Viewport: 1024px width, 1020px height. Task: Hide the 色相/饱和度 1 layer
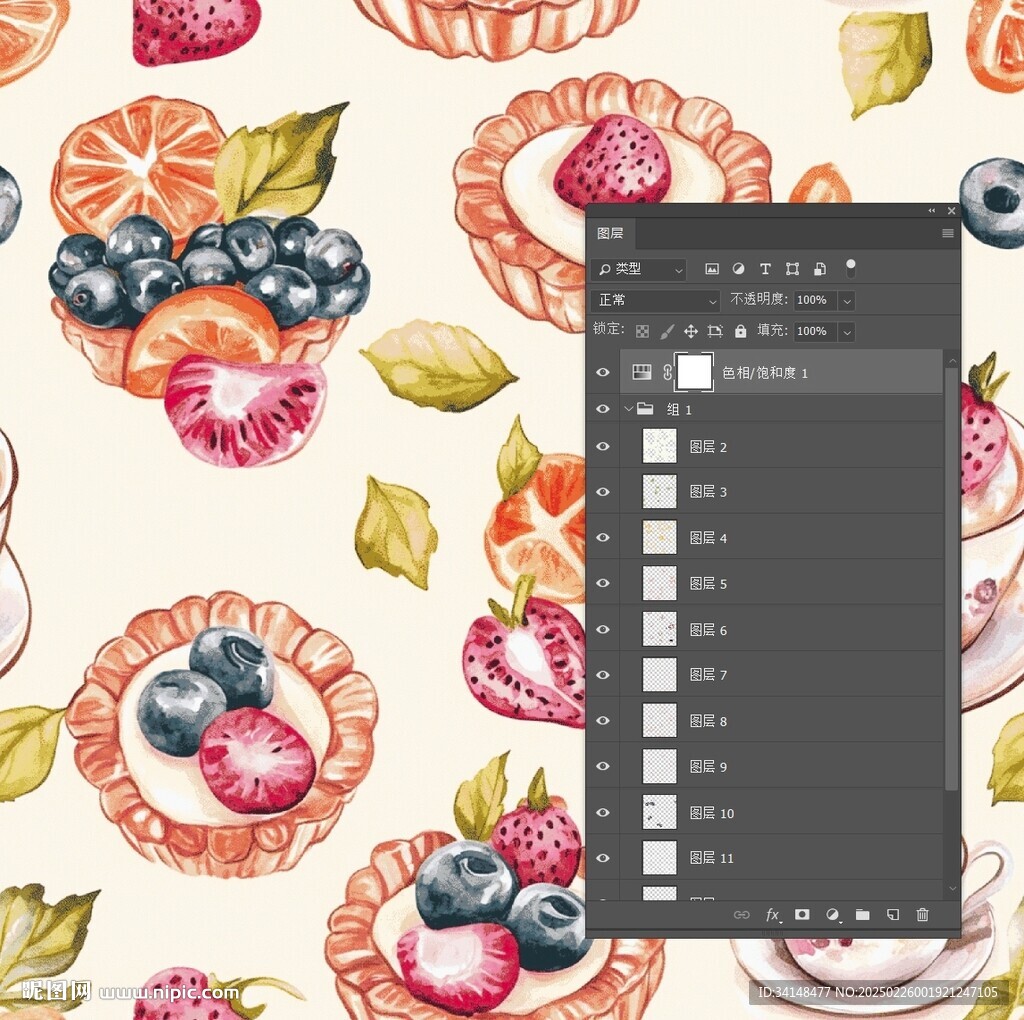602,372
